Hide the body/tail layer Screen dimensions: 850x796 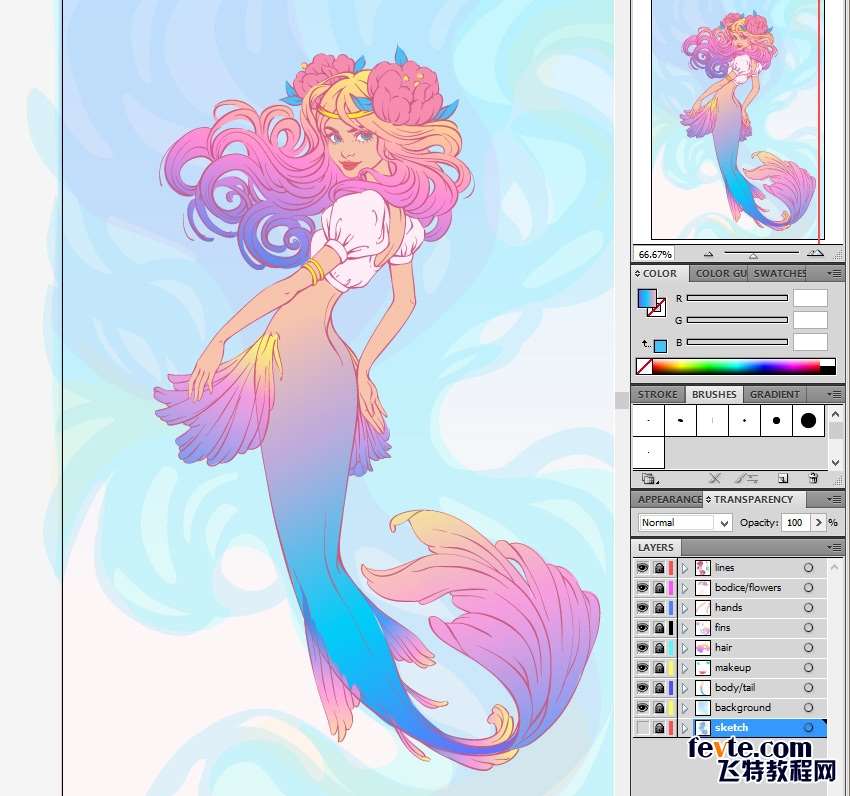coord(642,688)
